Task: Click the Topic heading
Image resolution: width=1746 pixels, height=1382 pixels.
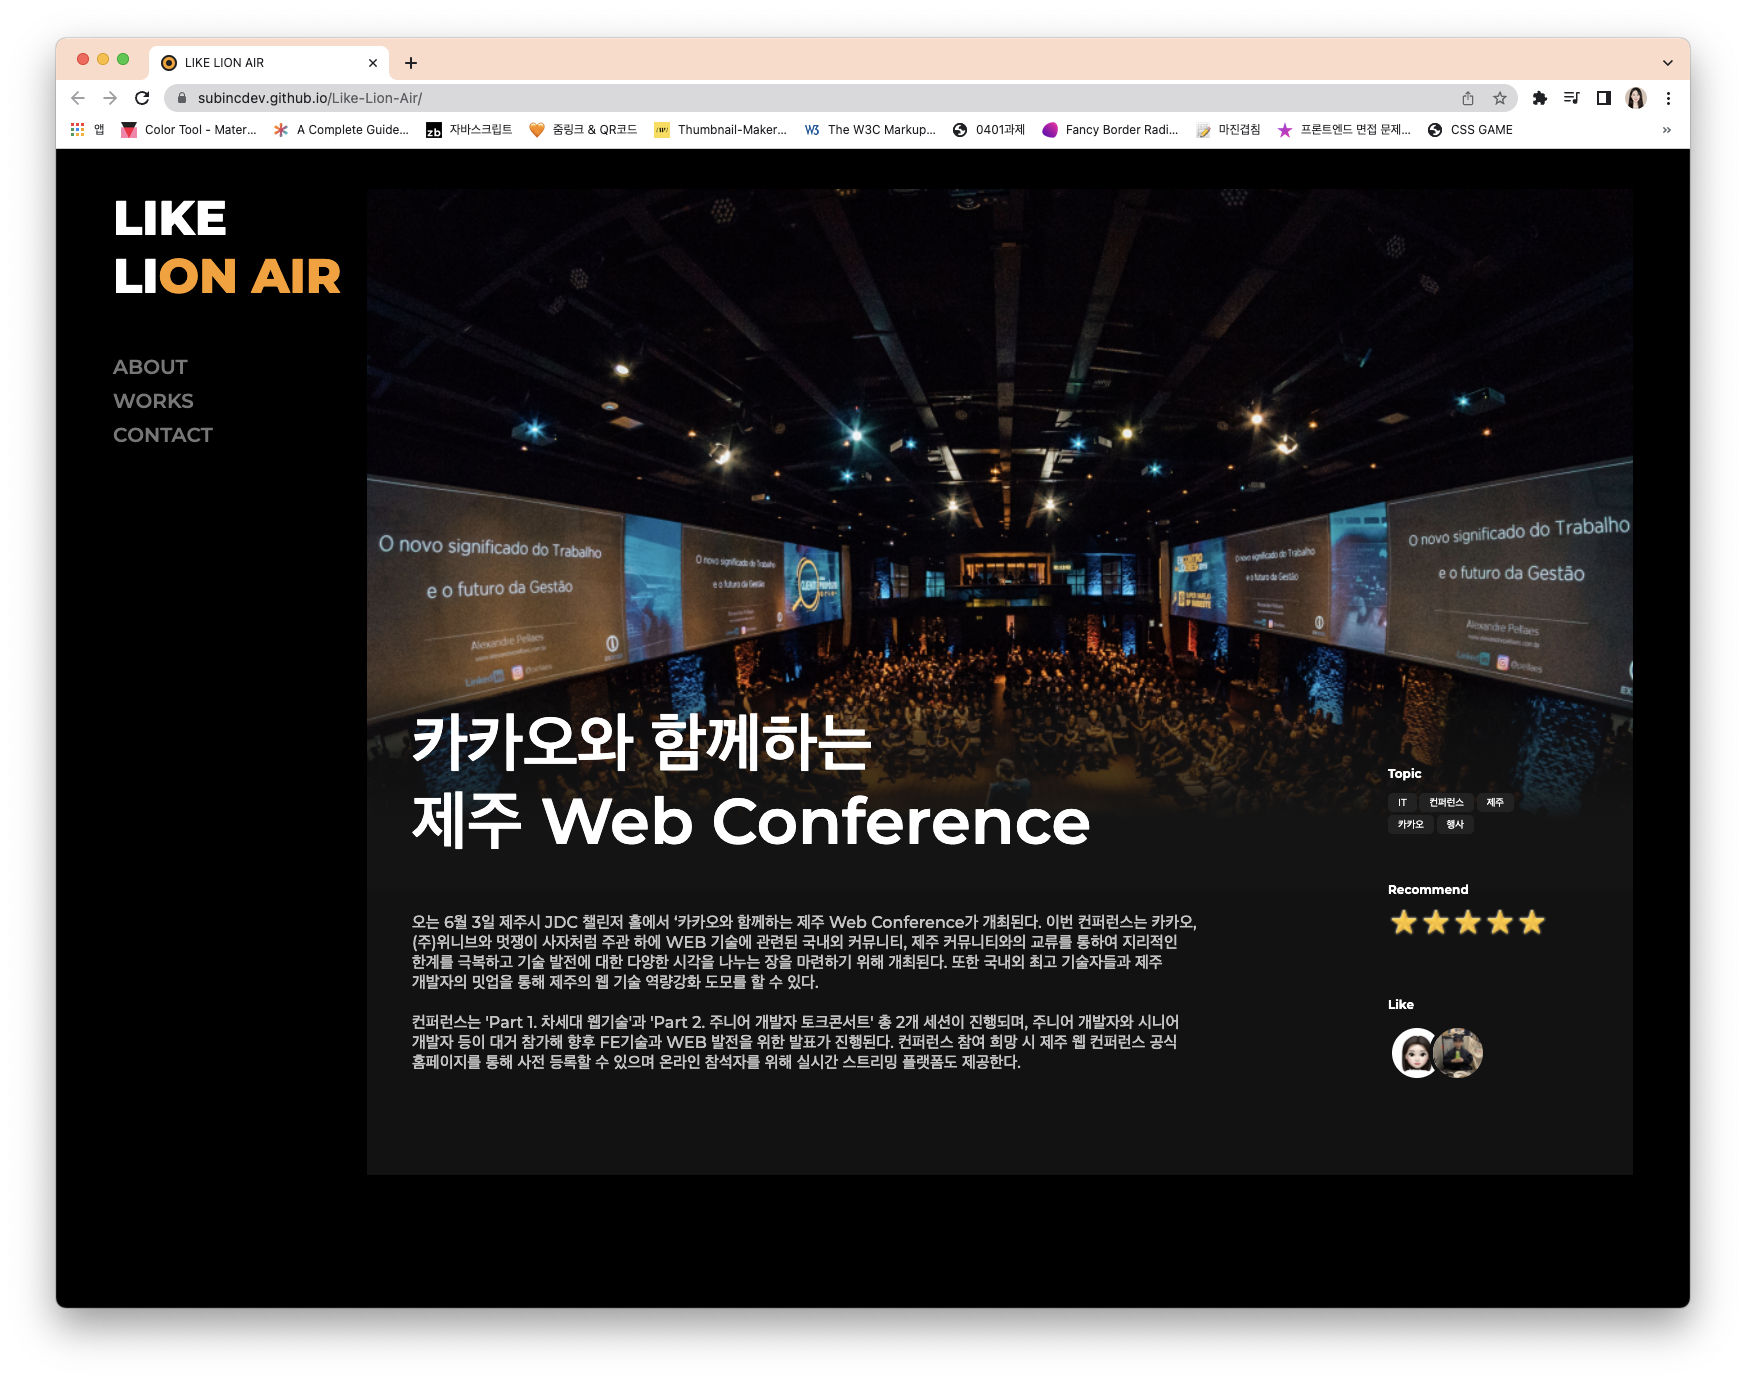Action: tap(1404, 773)
